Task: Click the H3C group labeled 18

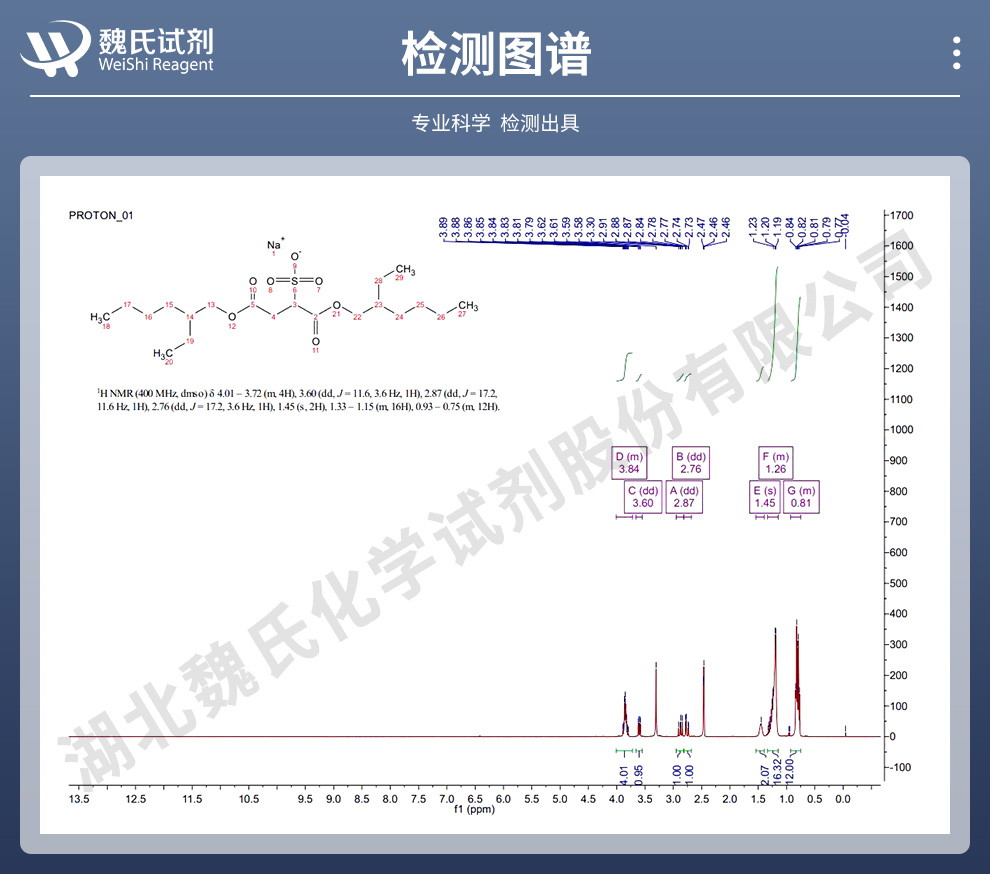Action: [101, 318]
